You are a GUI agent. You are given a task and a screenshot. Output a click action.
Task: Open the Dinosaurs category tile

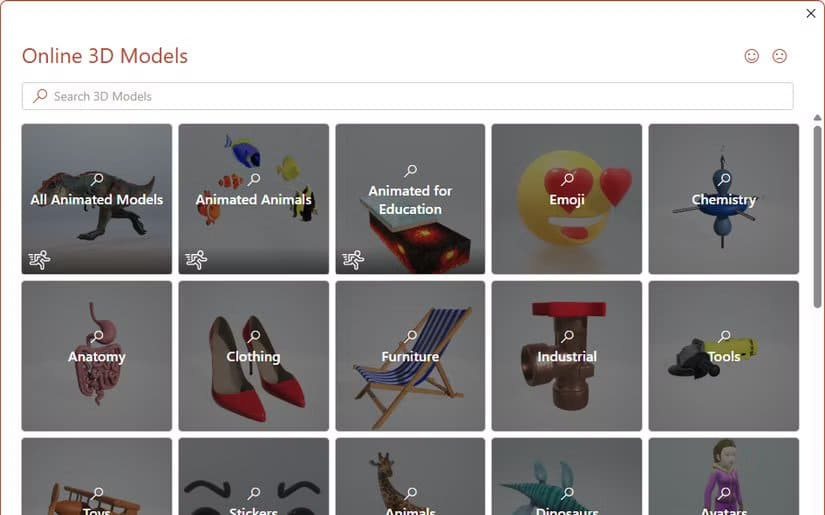tap(567, 477)
